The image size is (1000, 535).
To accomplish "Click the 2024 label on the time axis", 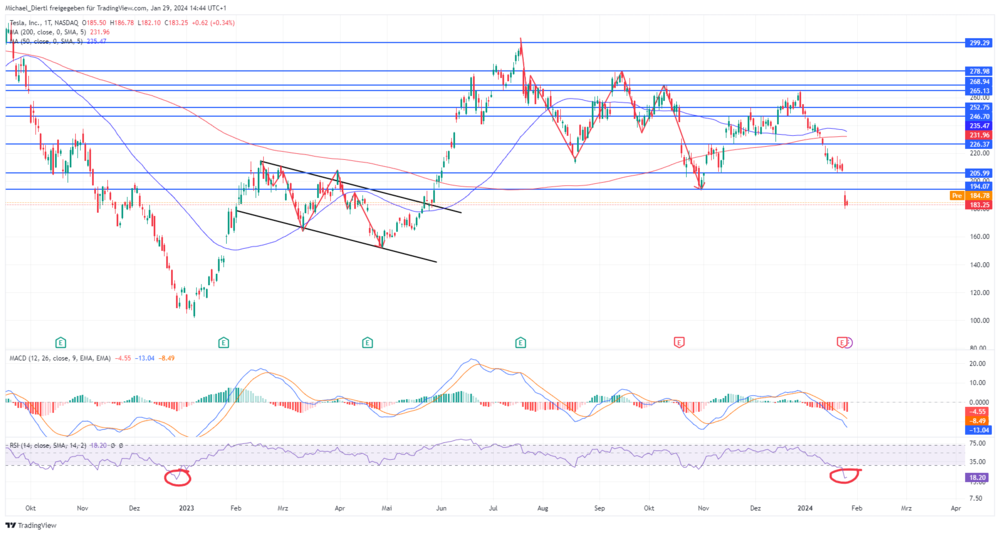I will tap(805, 509).
